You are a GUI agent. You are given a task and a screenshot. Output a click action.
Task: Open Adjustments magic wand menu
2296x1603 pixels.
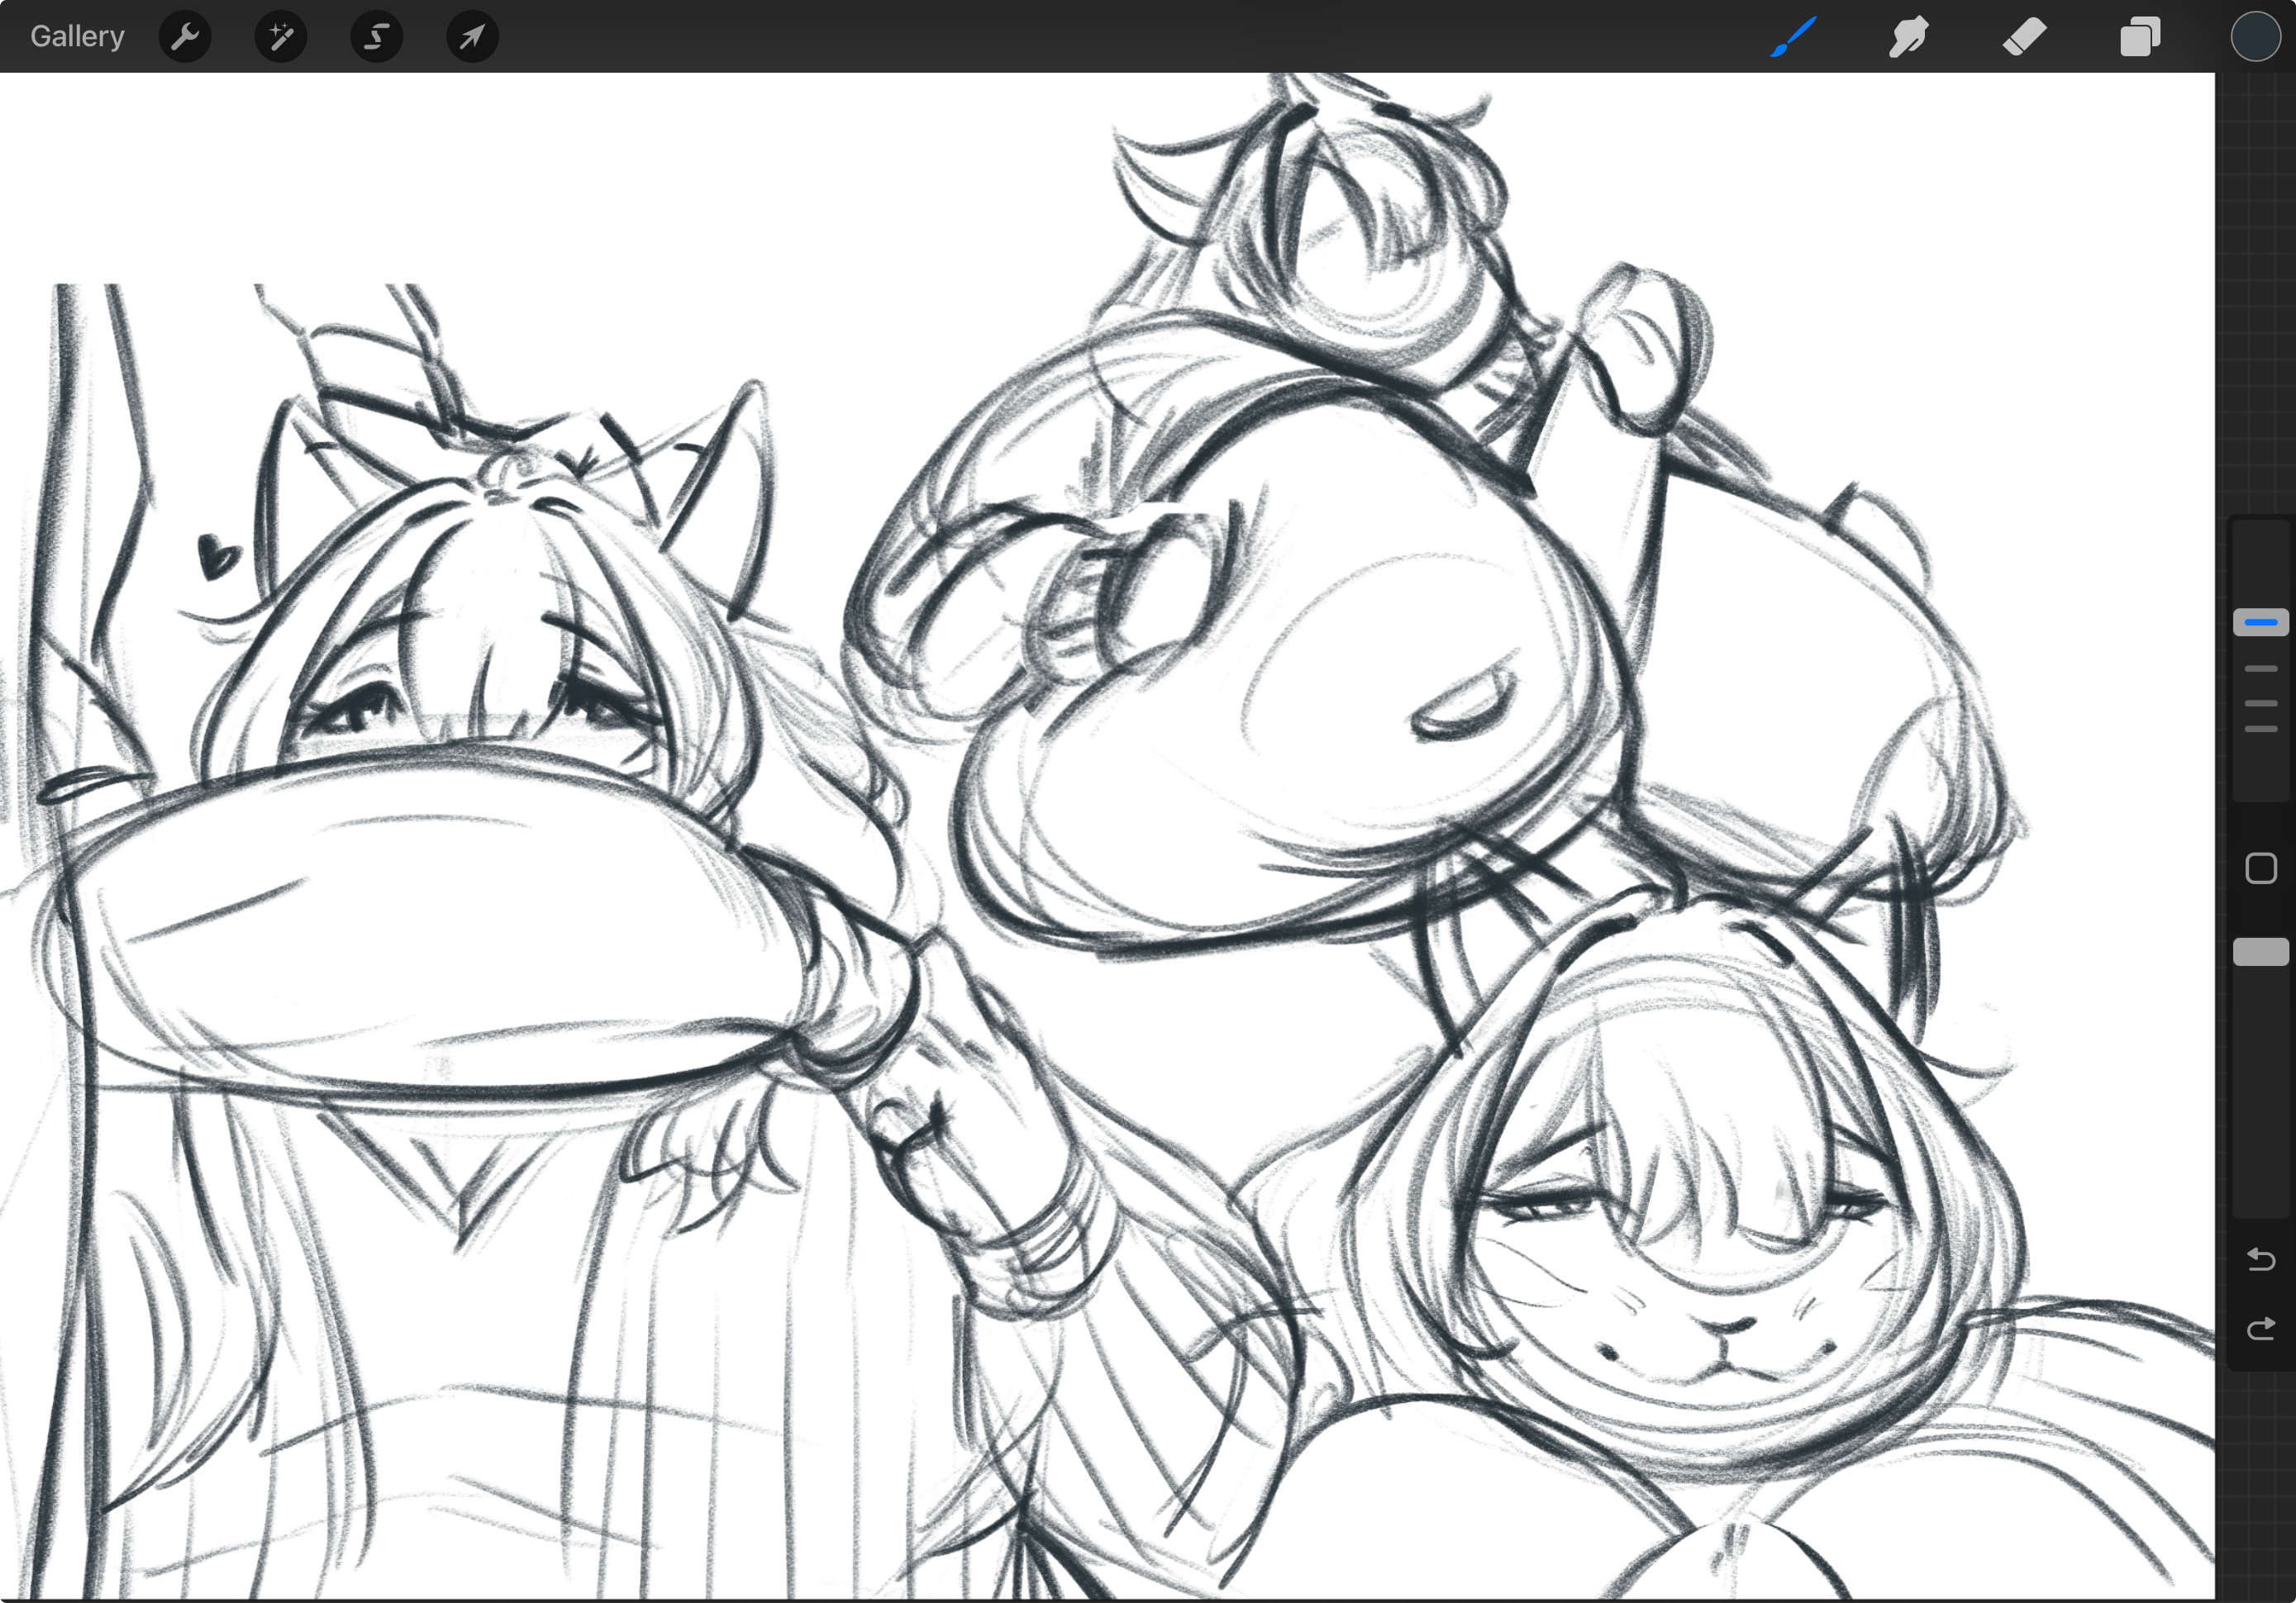click(x=281, y=37)
